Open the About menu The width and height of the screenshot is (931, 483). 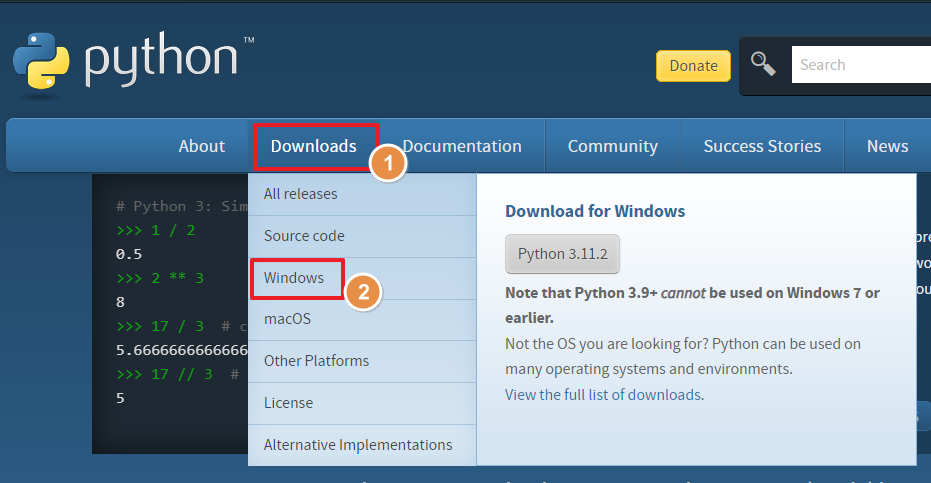tap(202, 146)
